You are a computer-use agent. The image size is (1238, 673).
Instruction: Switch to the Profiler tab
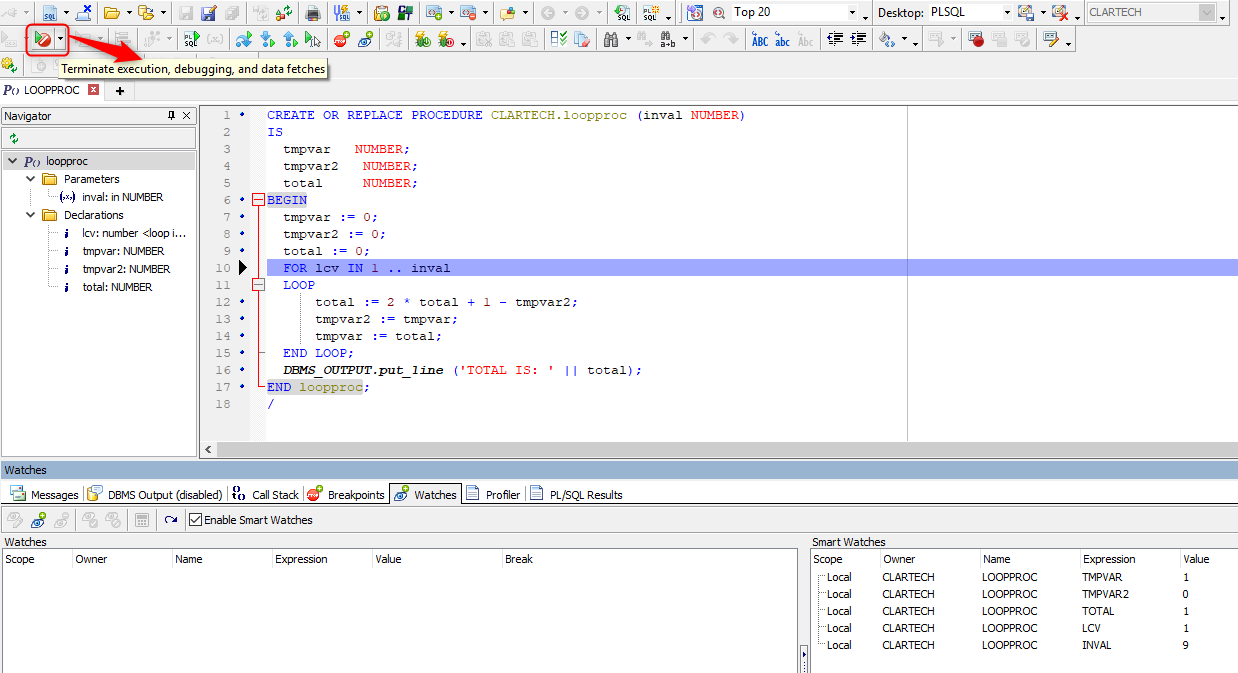click(493, 495)
